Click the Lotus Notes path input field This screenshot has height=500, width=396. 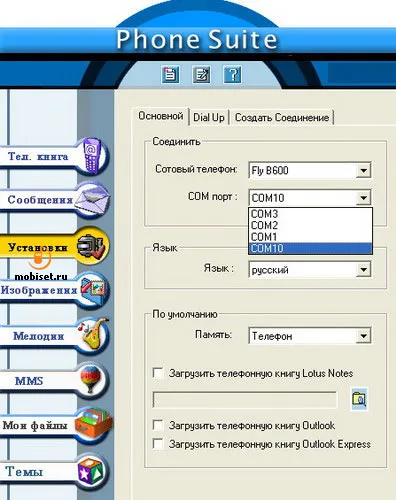[x=245, y=399]
